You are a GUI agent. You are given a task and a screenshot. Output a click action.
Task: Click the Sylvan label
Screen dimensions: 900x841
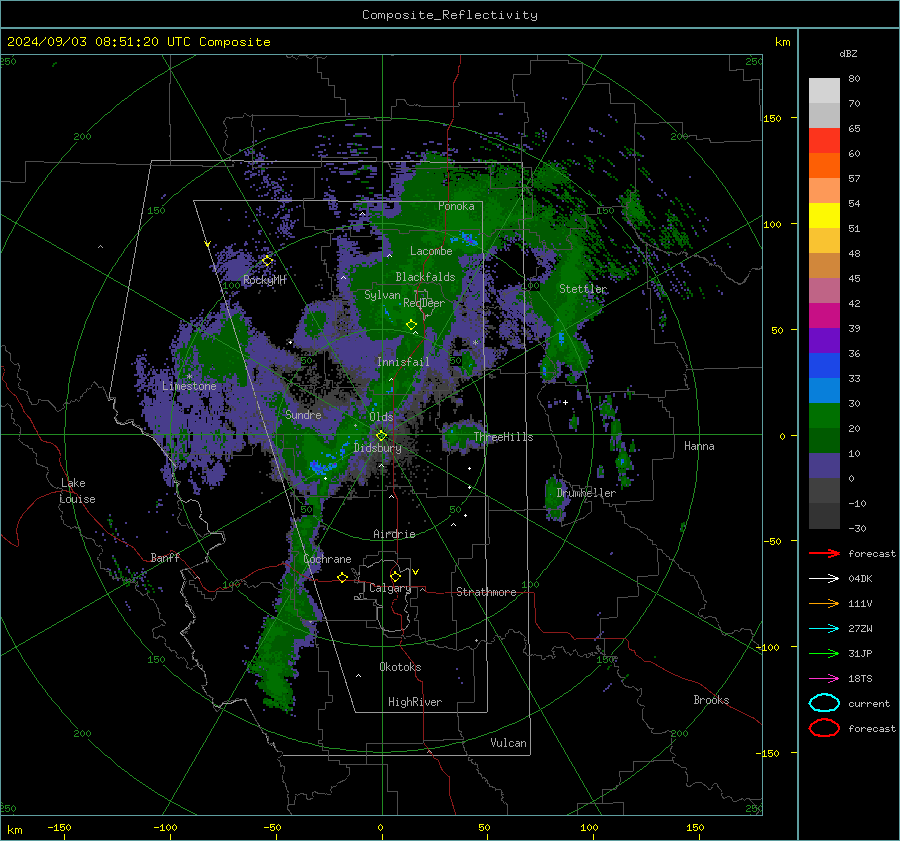[382, 295]
